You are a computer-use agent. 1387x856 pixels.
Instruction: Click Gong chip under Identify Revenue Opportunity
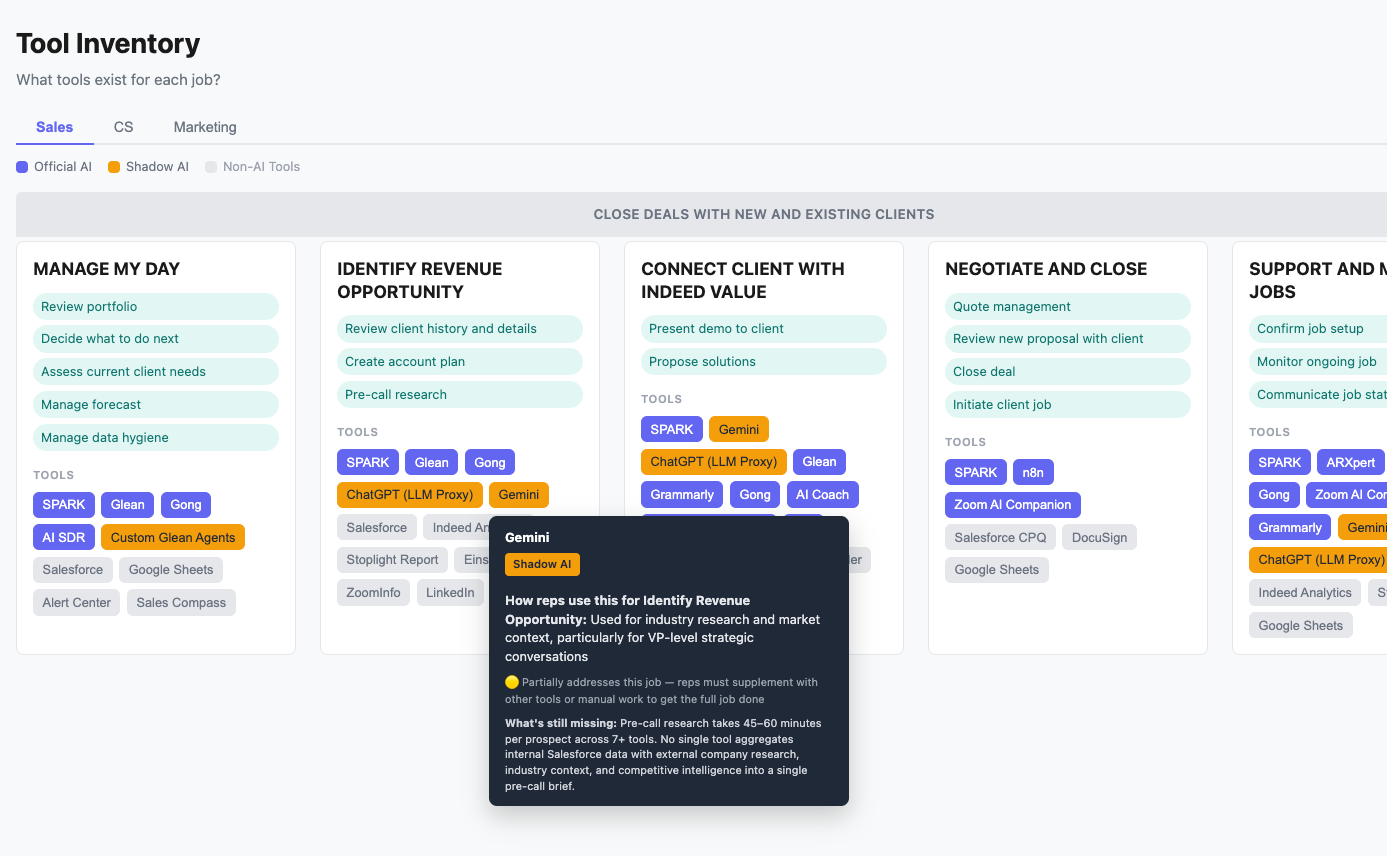[490, 462]
